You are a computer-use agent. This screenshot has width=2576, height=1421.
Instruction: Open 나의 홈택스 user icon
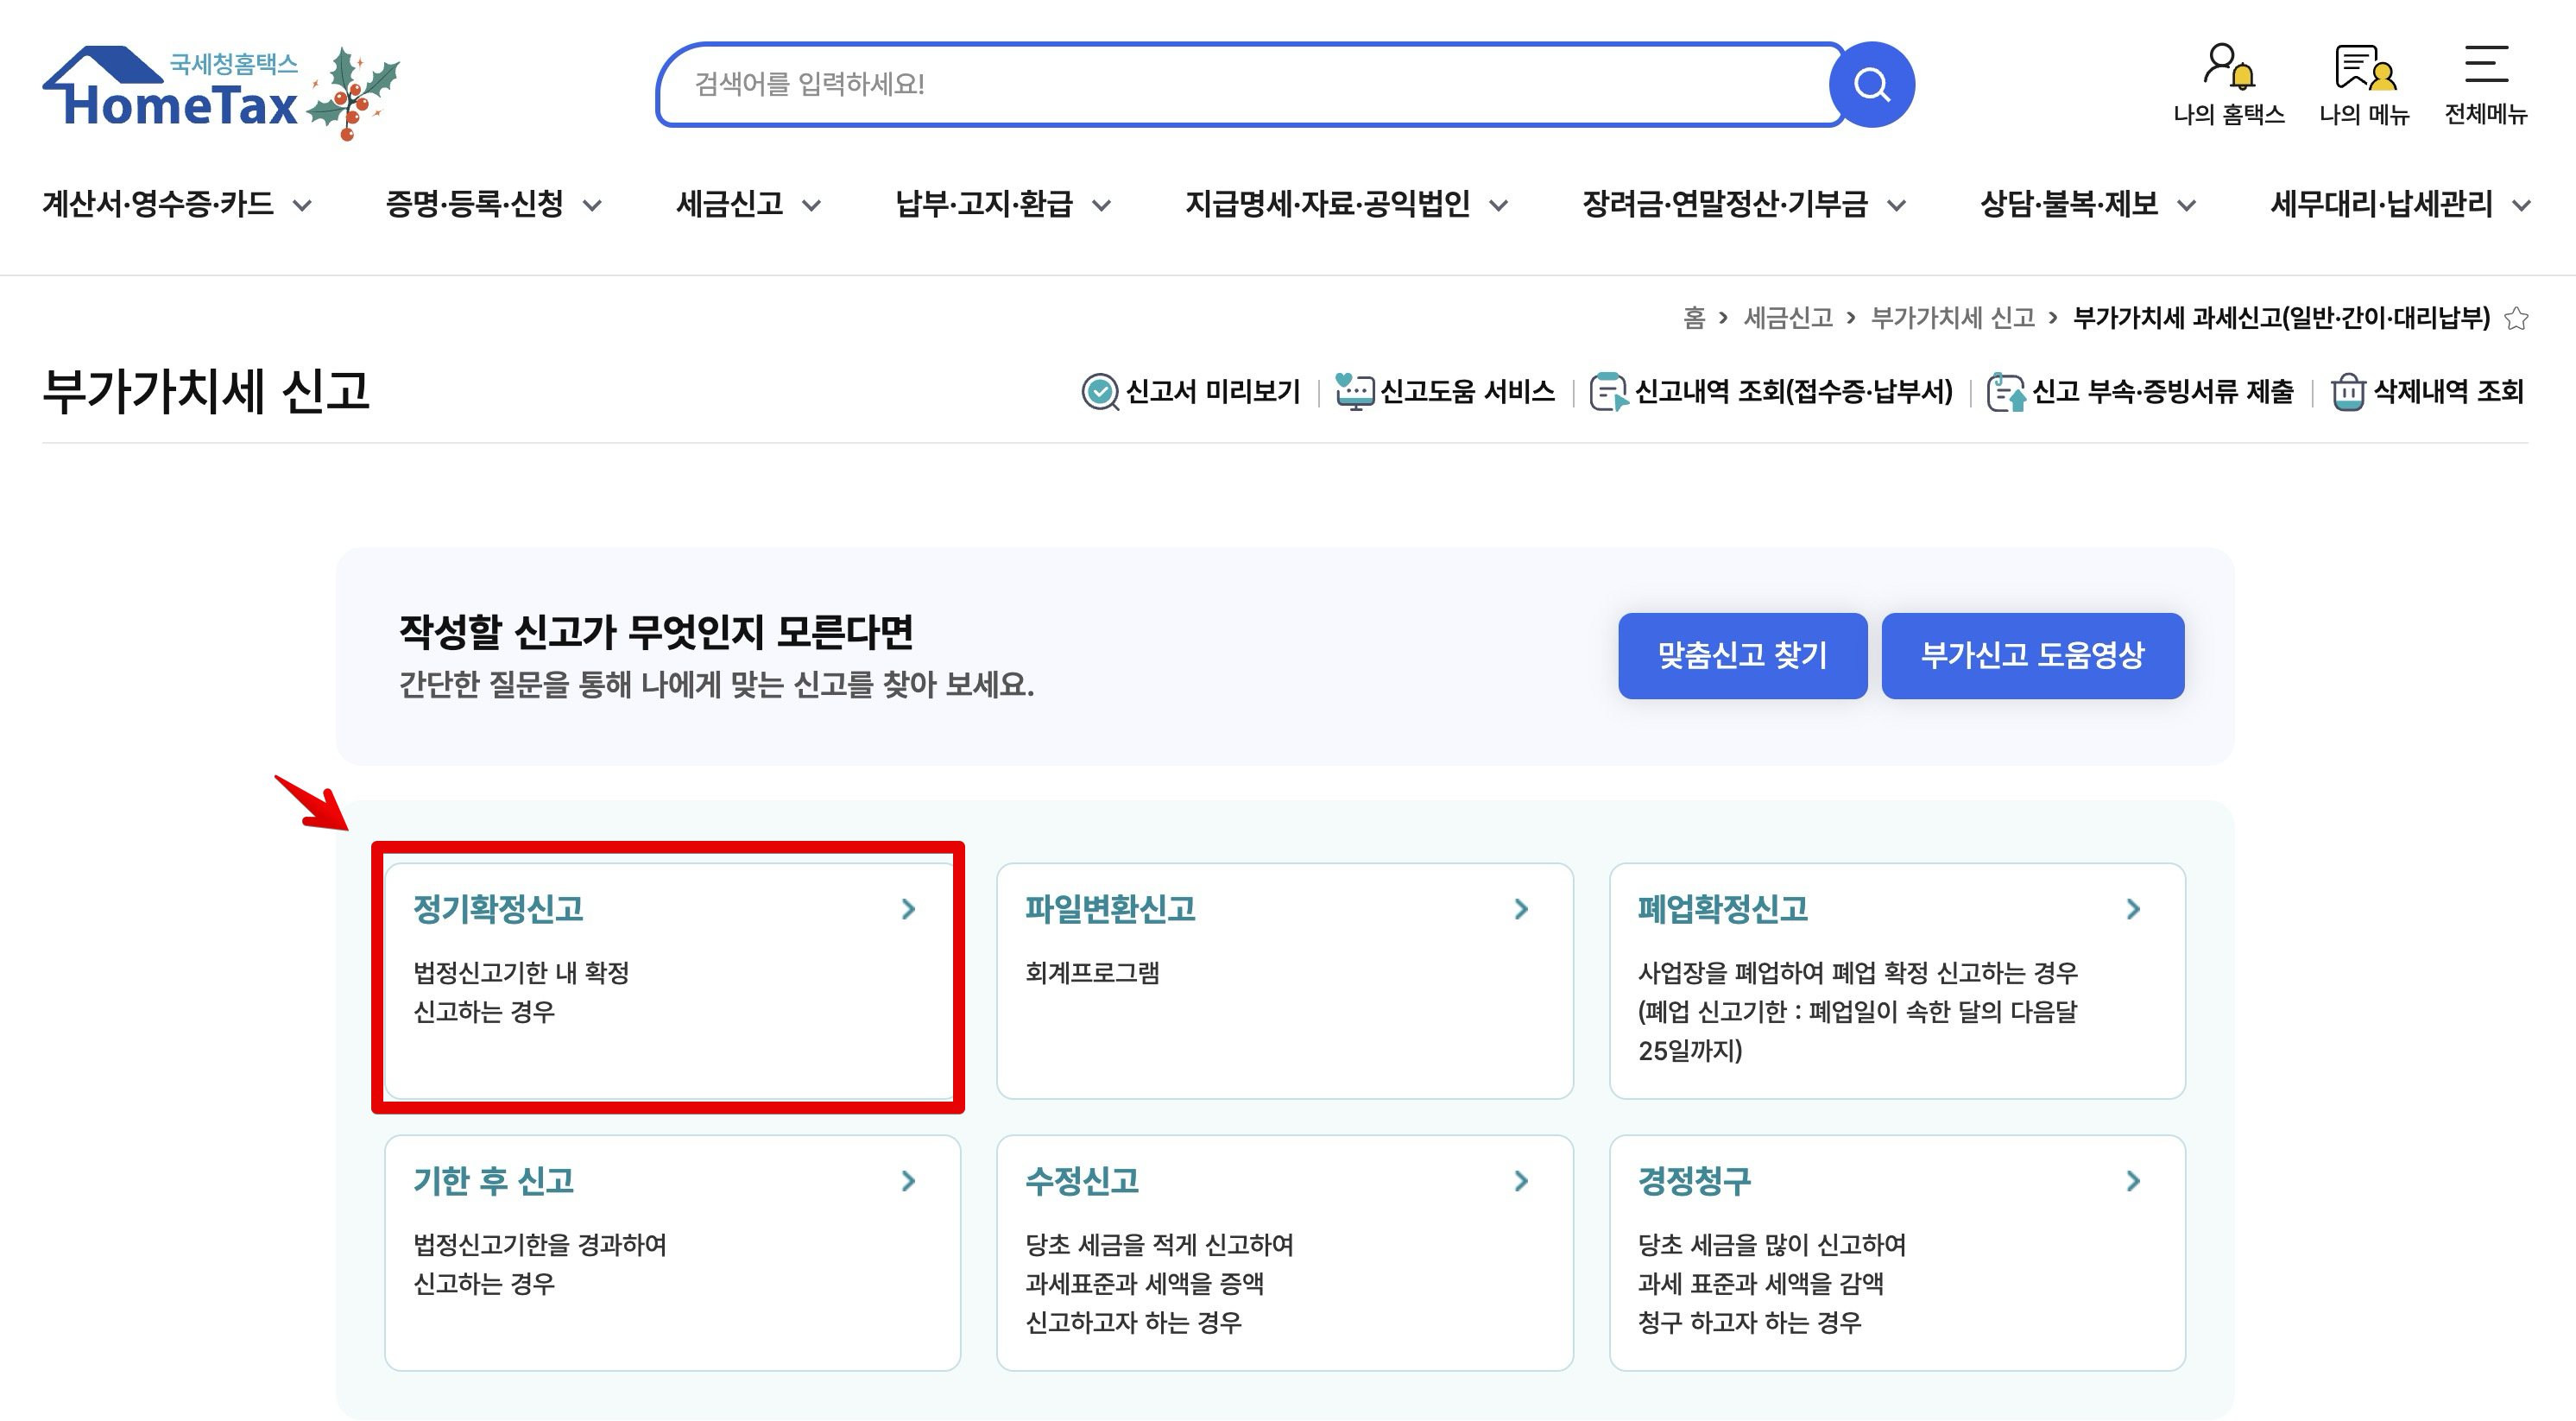[2228, 68]
